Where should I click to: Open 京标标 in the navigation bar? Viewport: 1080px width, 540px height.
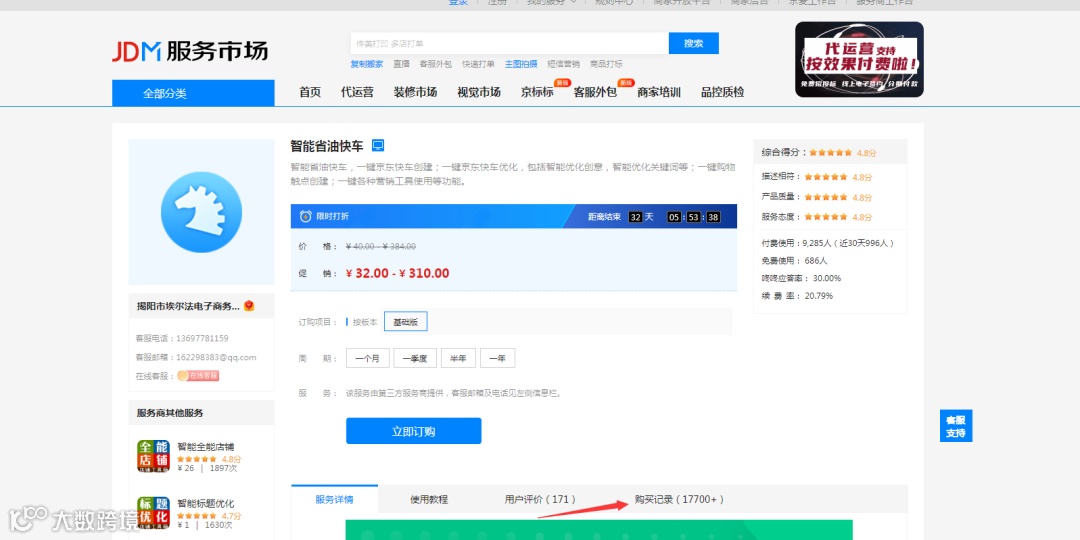tap(537, 92)
